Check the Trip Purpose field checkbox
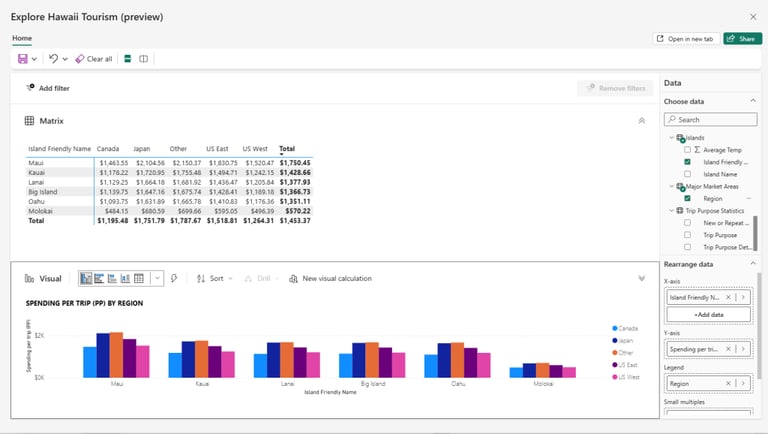The width and height of the screenshot is (768, 434). (x=687, y=235)
